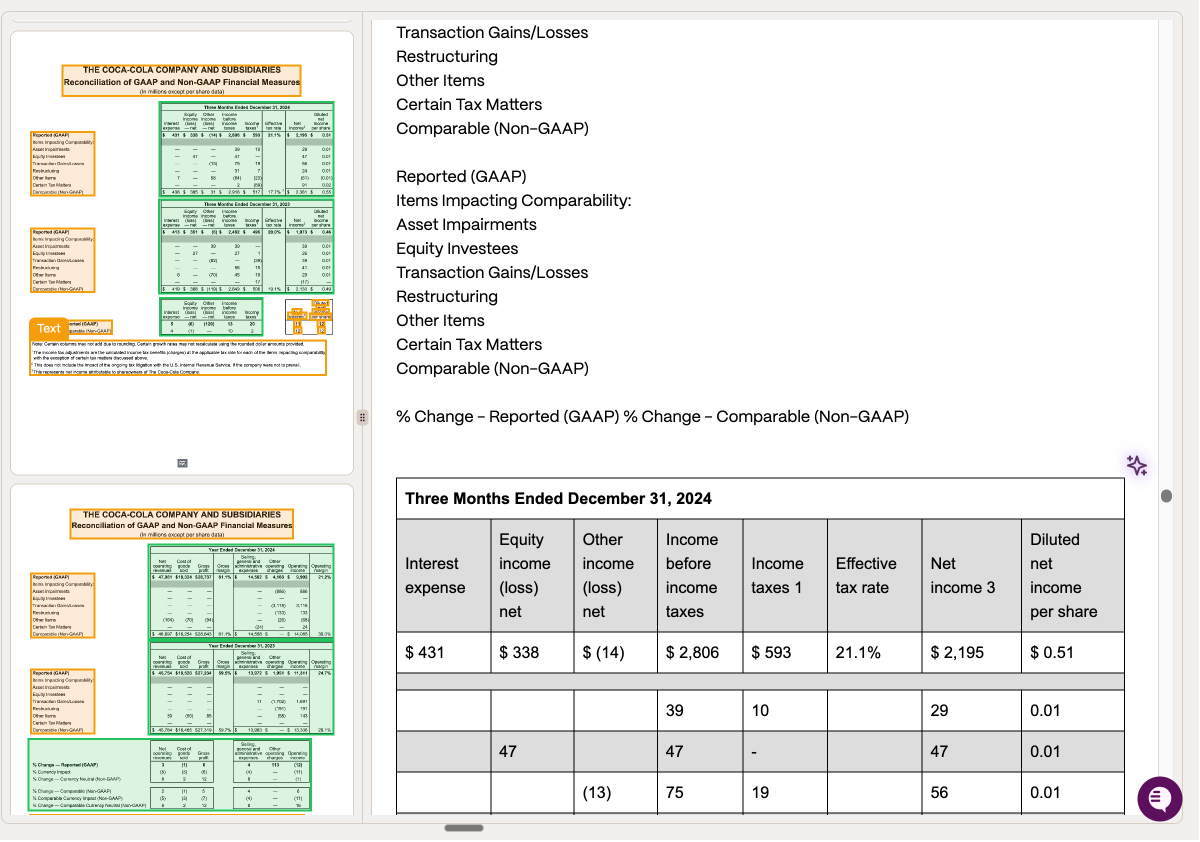Click the 'Interest expense' column header

[x=443, y=575]
